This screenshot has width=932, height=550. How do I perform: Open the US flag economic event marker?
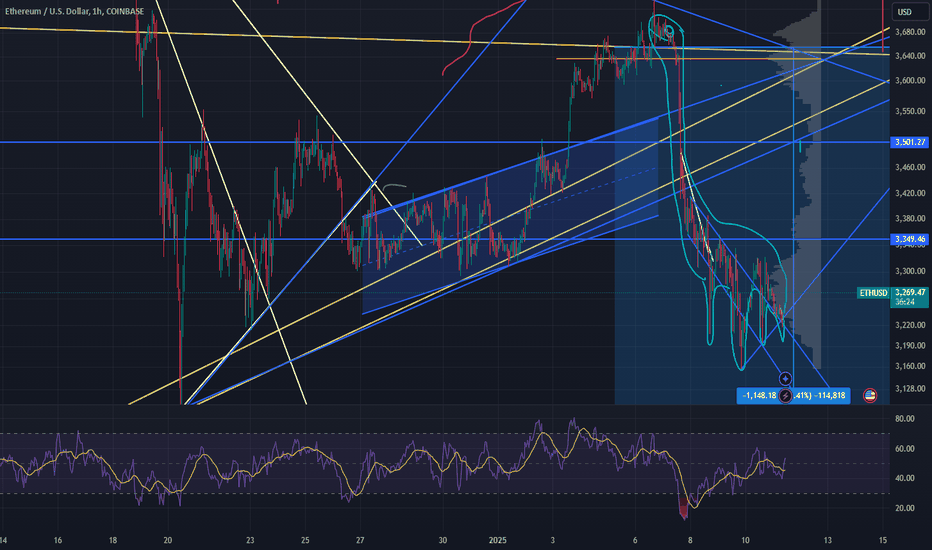[x=870, y=395]
